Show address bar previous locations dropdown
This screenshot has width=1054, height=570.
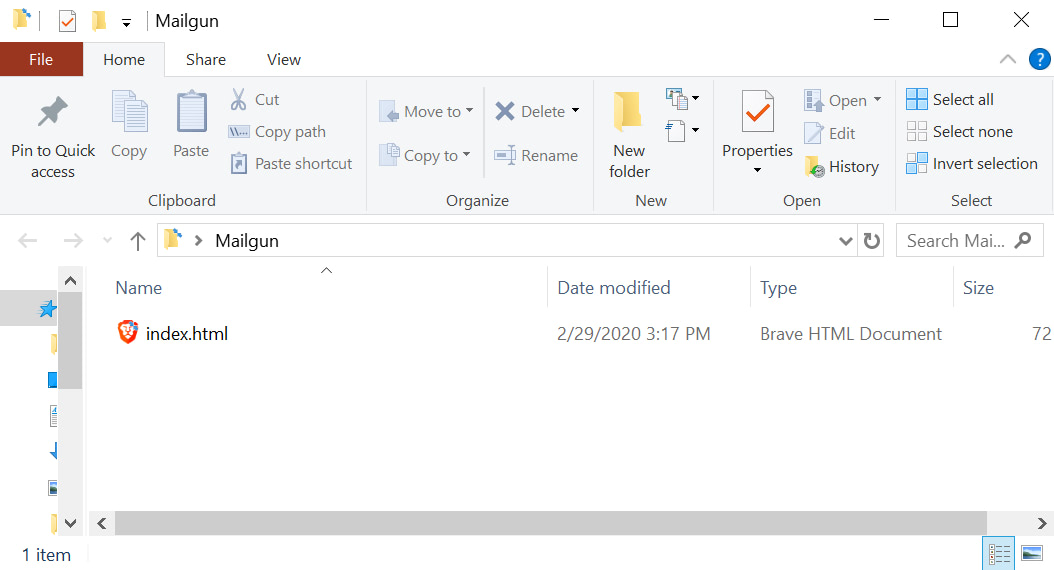tap(846, 241)
